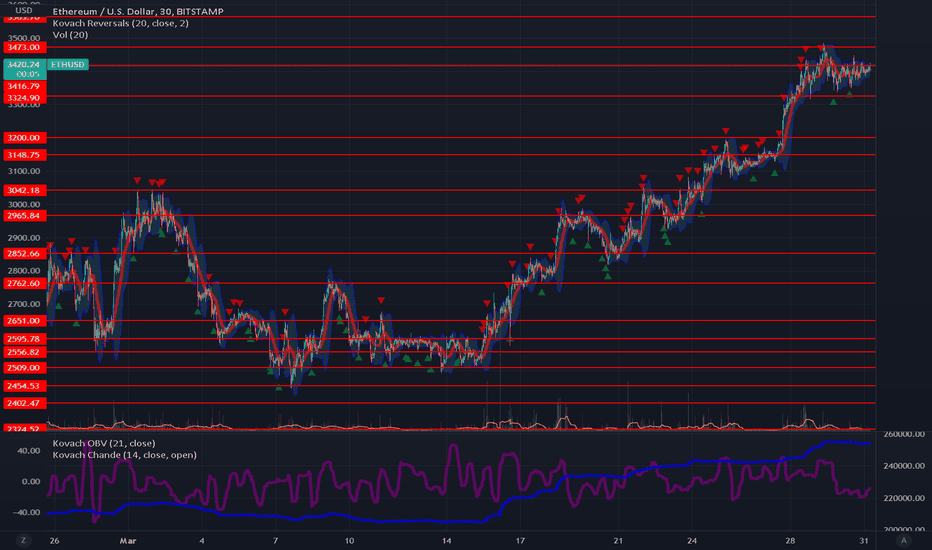The image size is (932, 550).
Task: Select the 2852.66 price level label
Action: [x=24, y=253]
